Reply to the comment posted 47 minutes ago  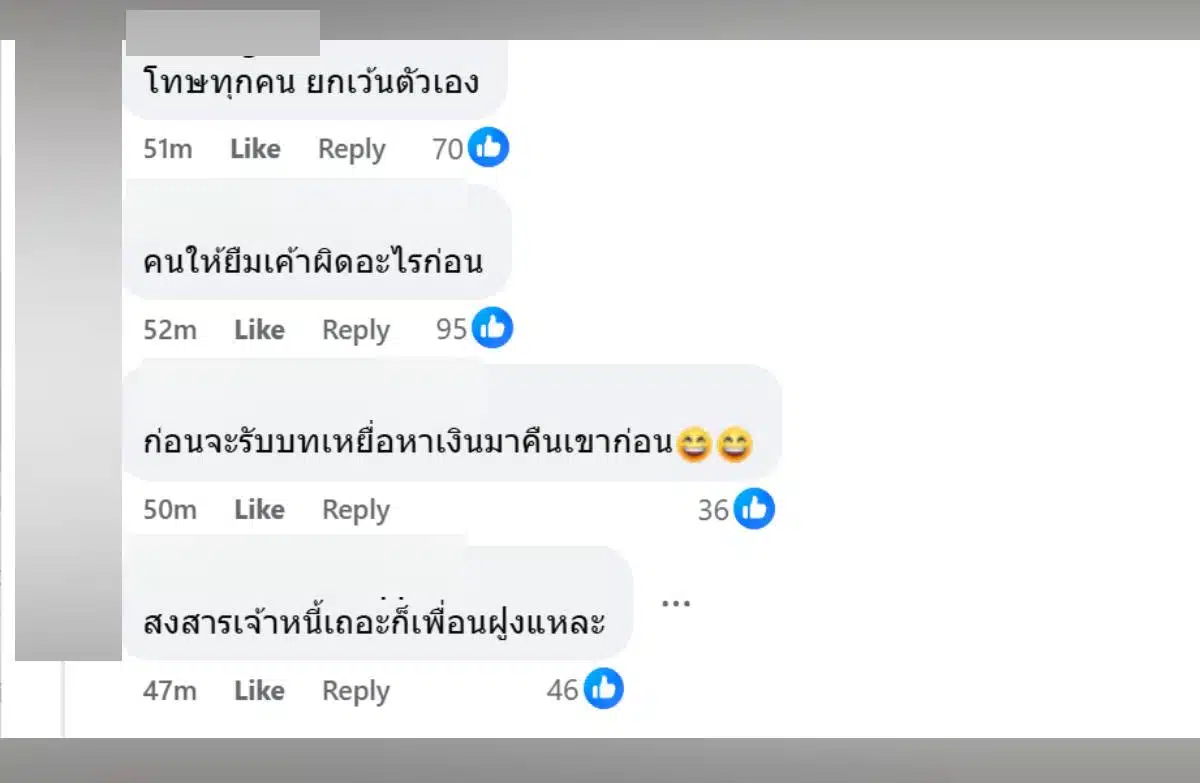pyautogui.click(x=355, y=690)
